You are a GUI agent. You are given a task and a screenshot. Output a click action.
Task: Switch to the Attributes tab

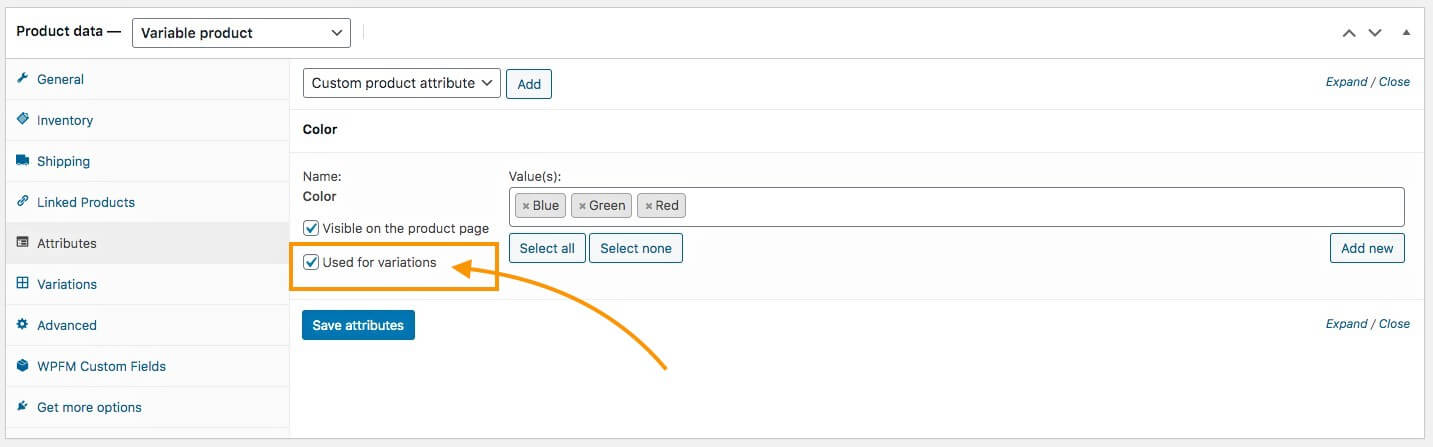tap(67, 243)
